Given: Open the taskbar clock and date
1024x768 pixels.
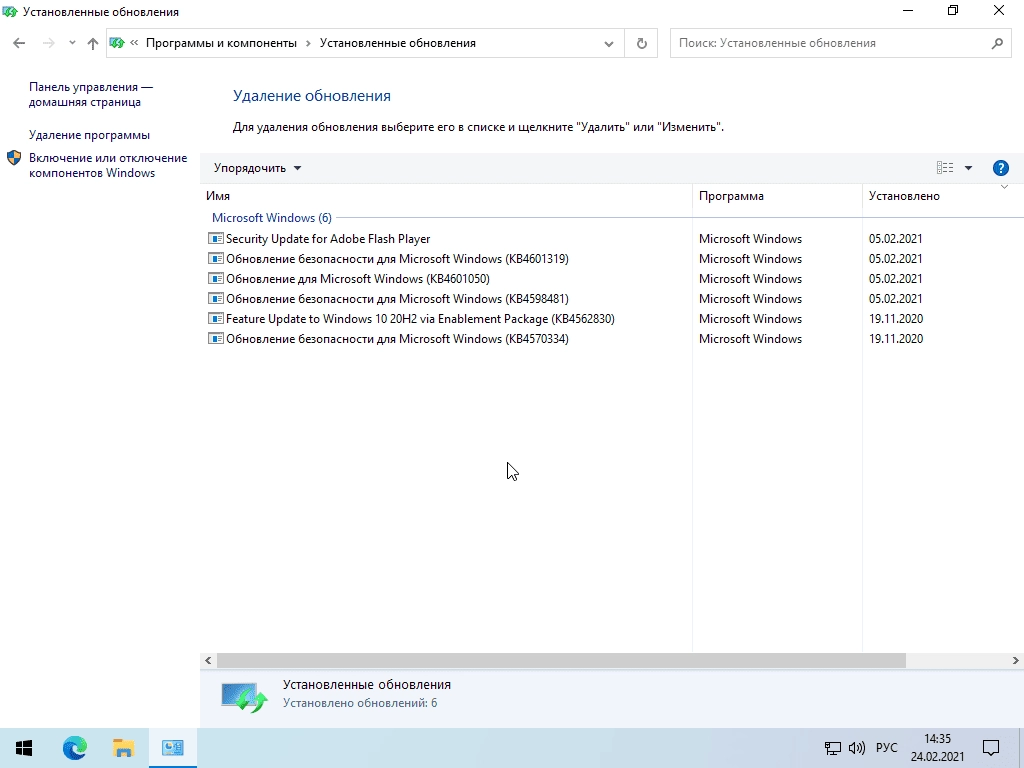Looking at the screenshot, I should coord(937,748).
